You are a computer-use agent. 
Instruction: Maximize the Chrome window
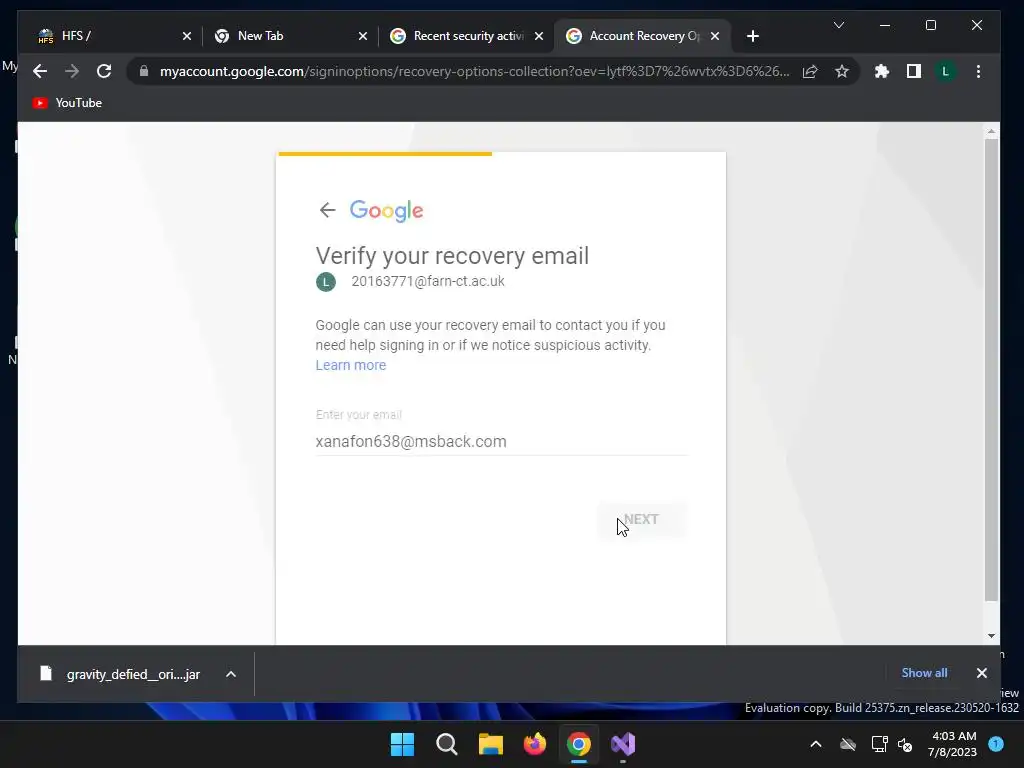931,25
